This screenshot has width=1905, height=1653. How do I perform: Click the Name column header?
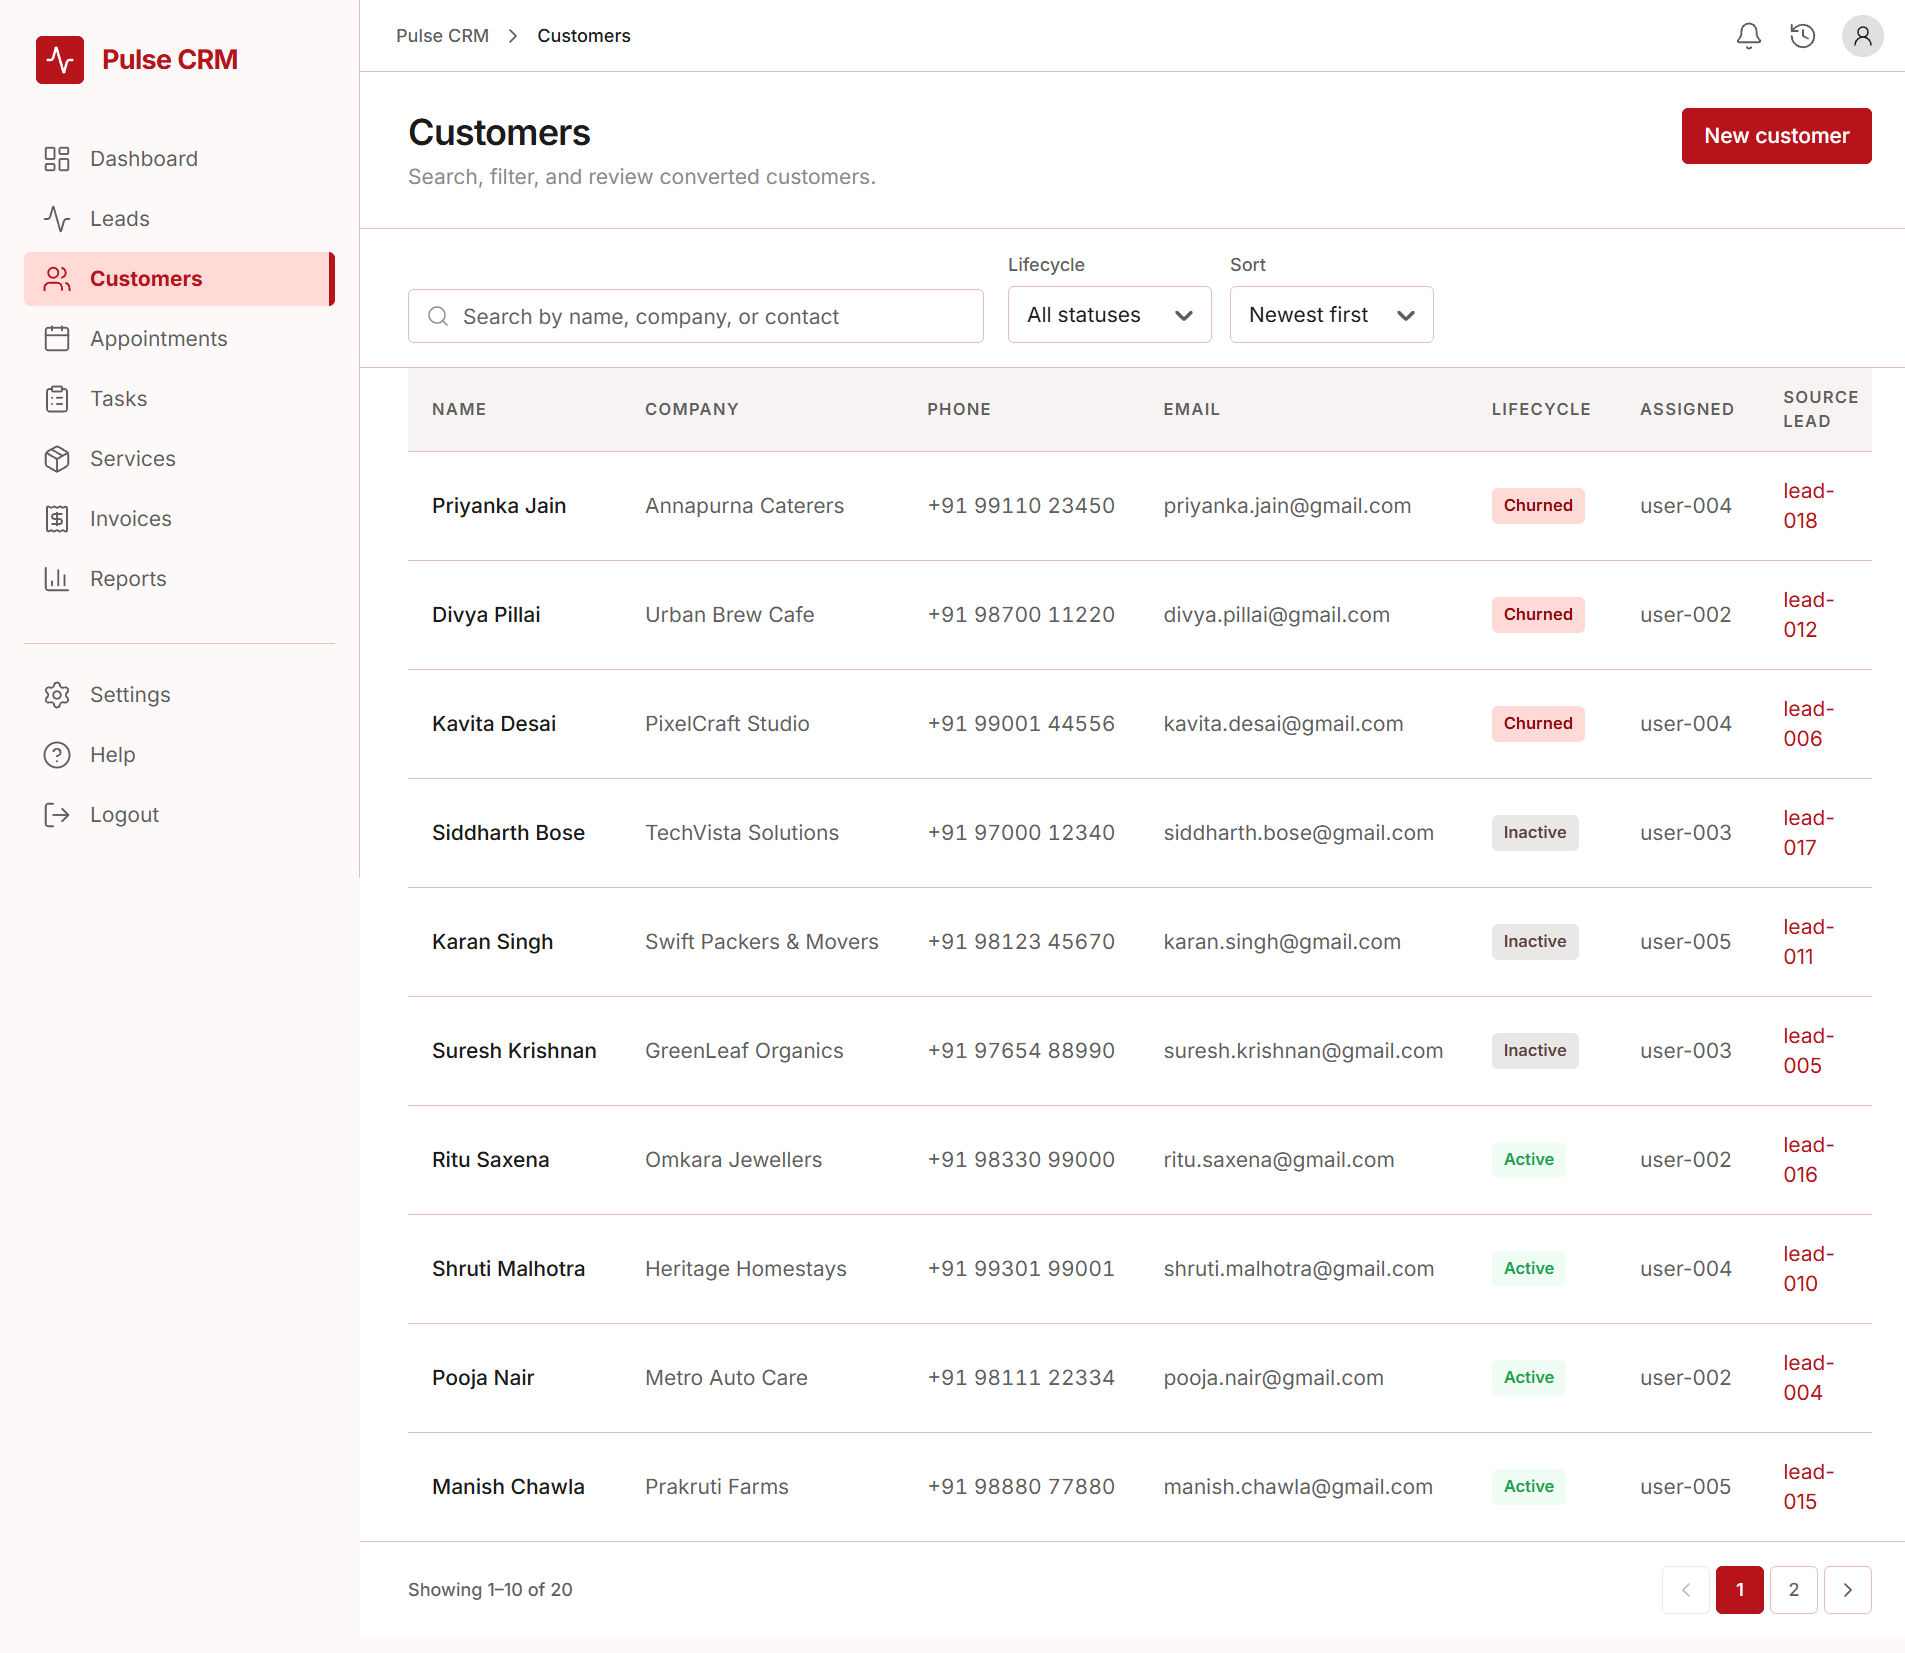click(459, 409)
